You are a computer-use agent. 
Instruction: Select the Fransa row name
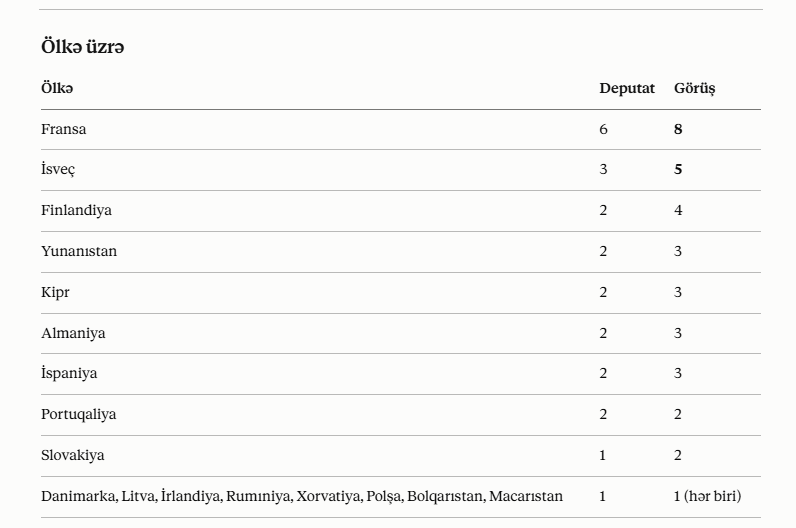pos(63,129)
